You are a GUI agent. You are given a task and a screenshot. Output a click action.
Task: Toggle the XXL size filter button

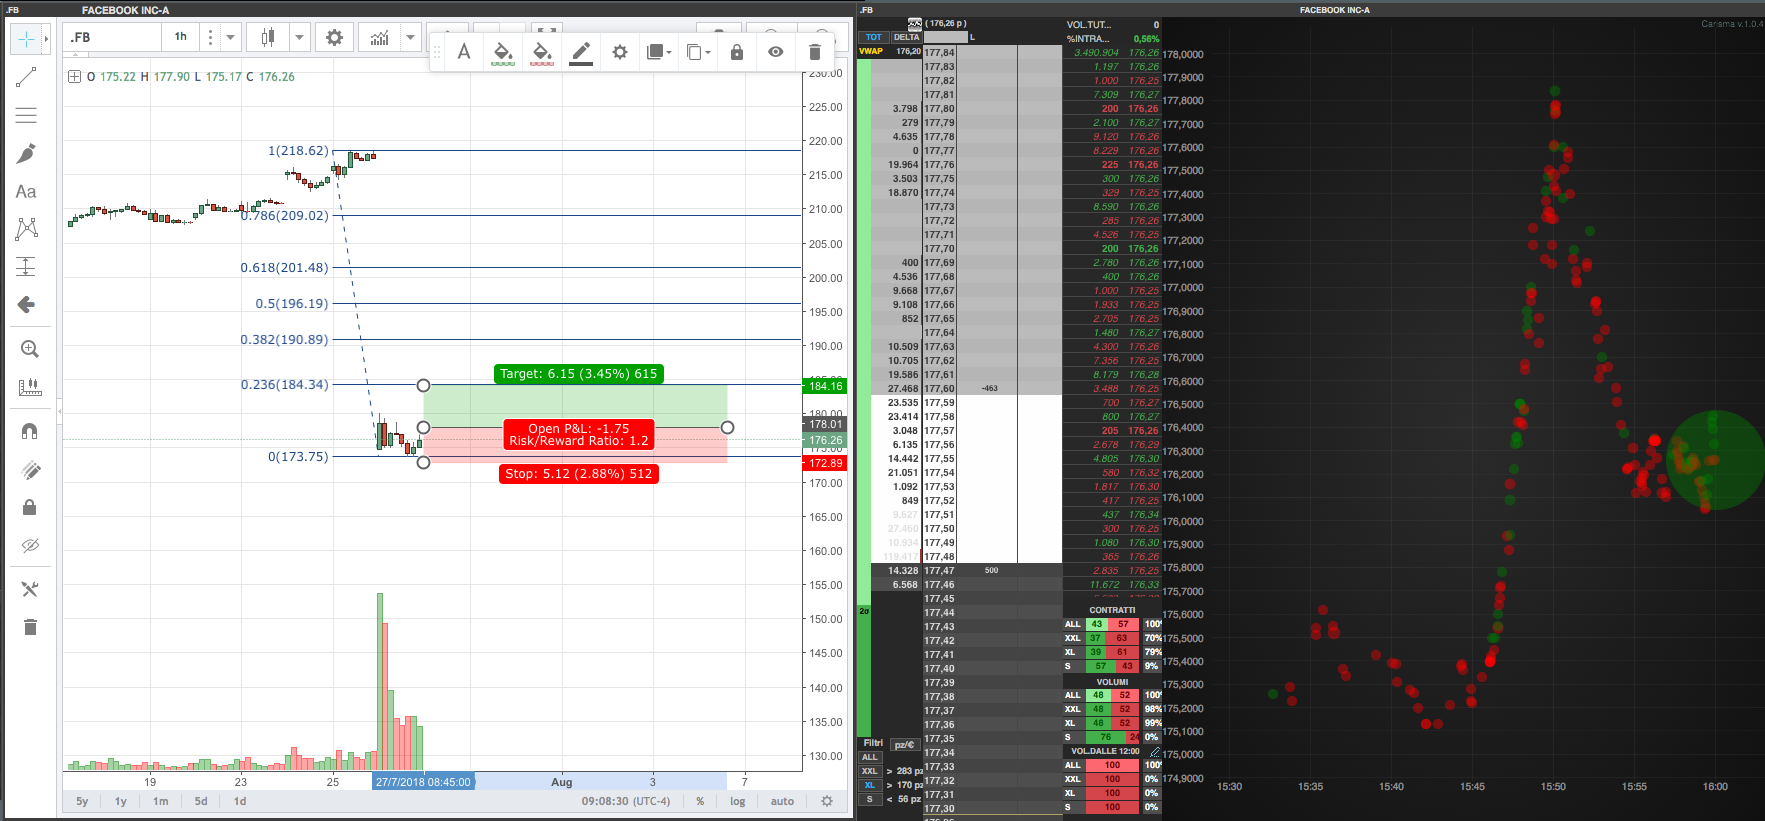870,771
